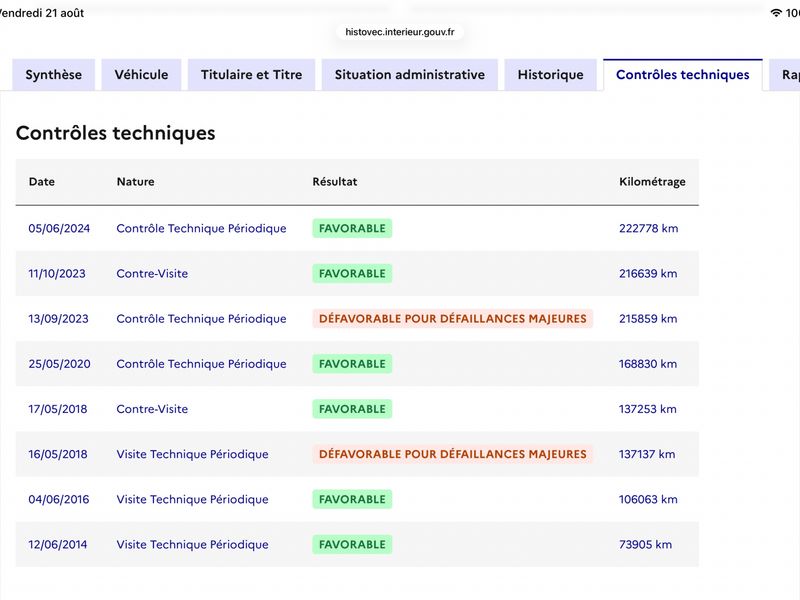The height and width of the screenshot is (600, 800).
Task: Click FAVORABLE badge for 11/10/2023 Contre-Visite
Action: [352, 273]
